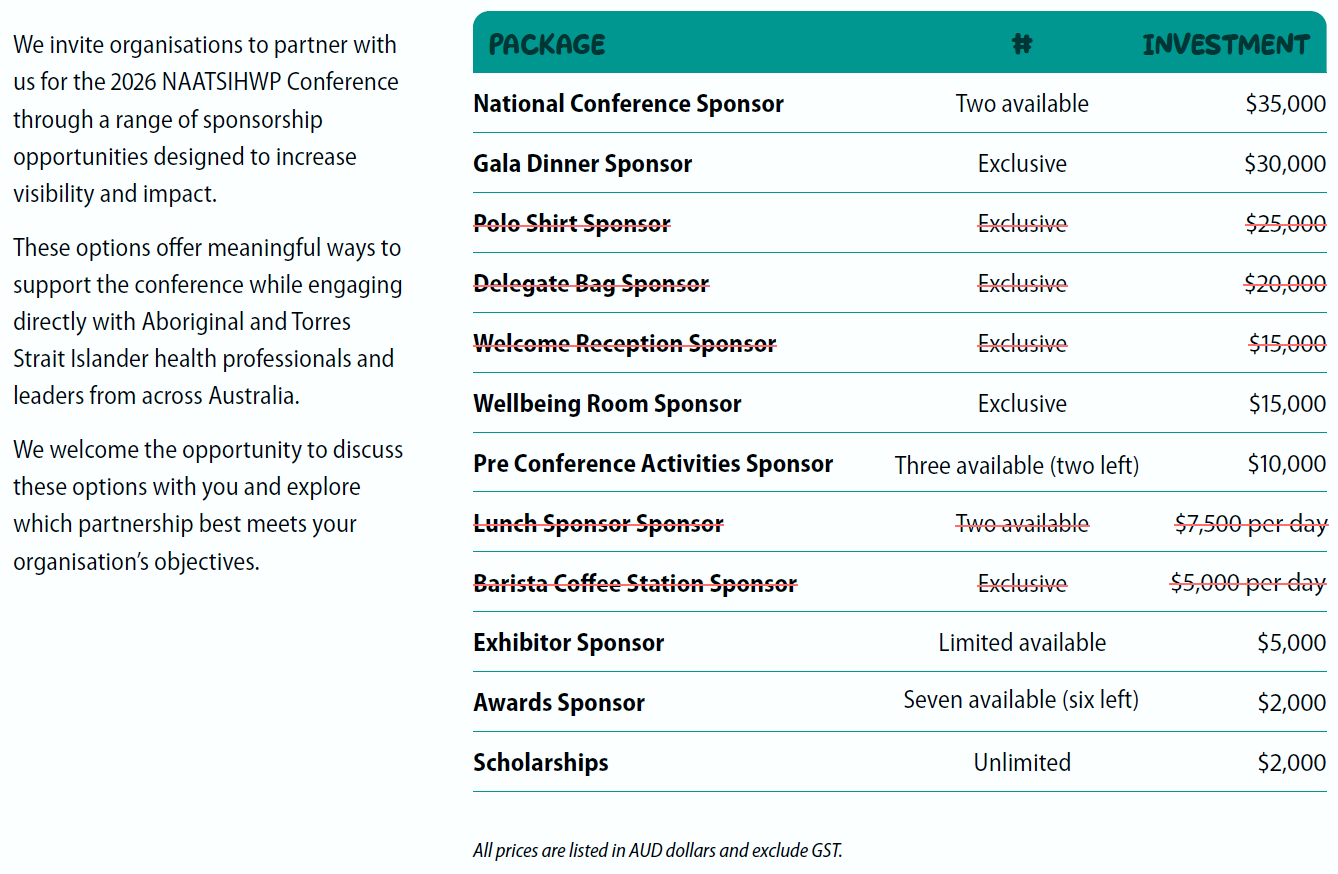The height and width of the screenshot is (874, 1338).
Task: Click the struck-out Delegate Bag Sponsor
Action: 591,284
